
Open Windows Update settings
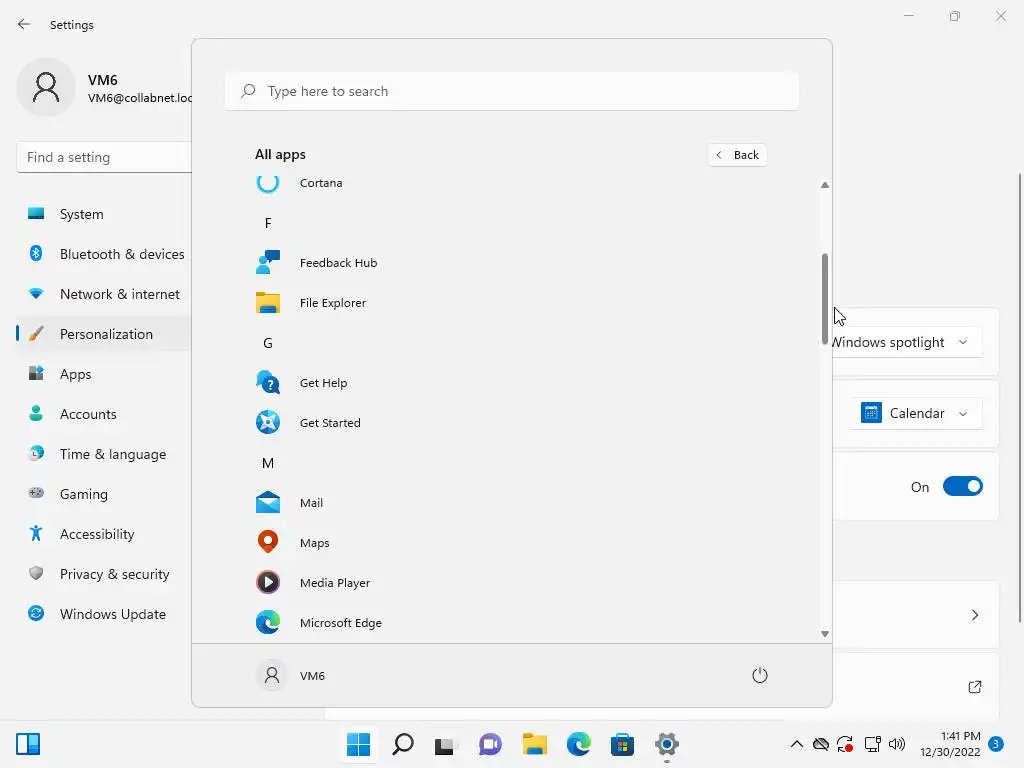[104, 614]
